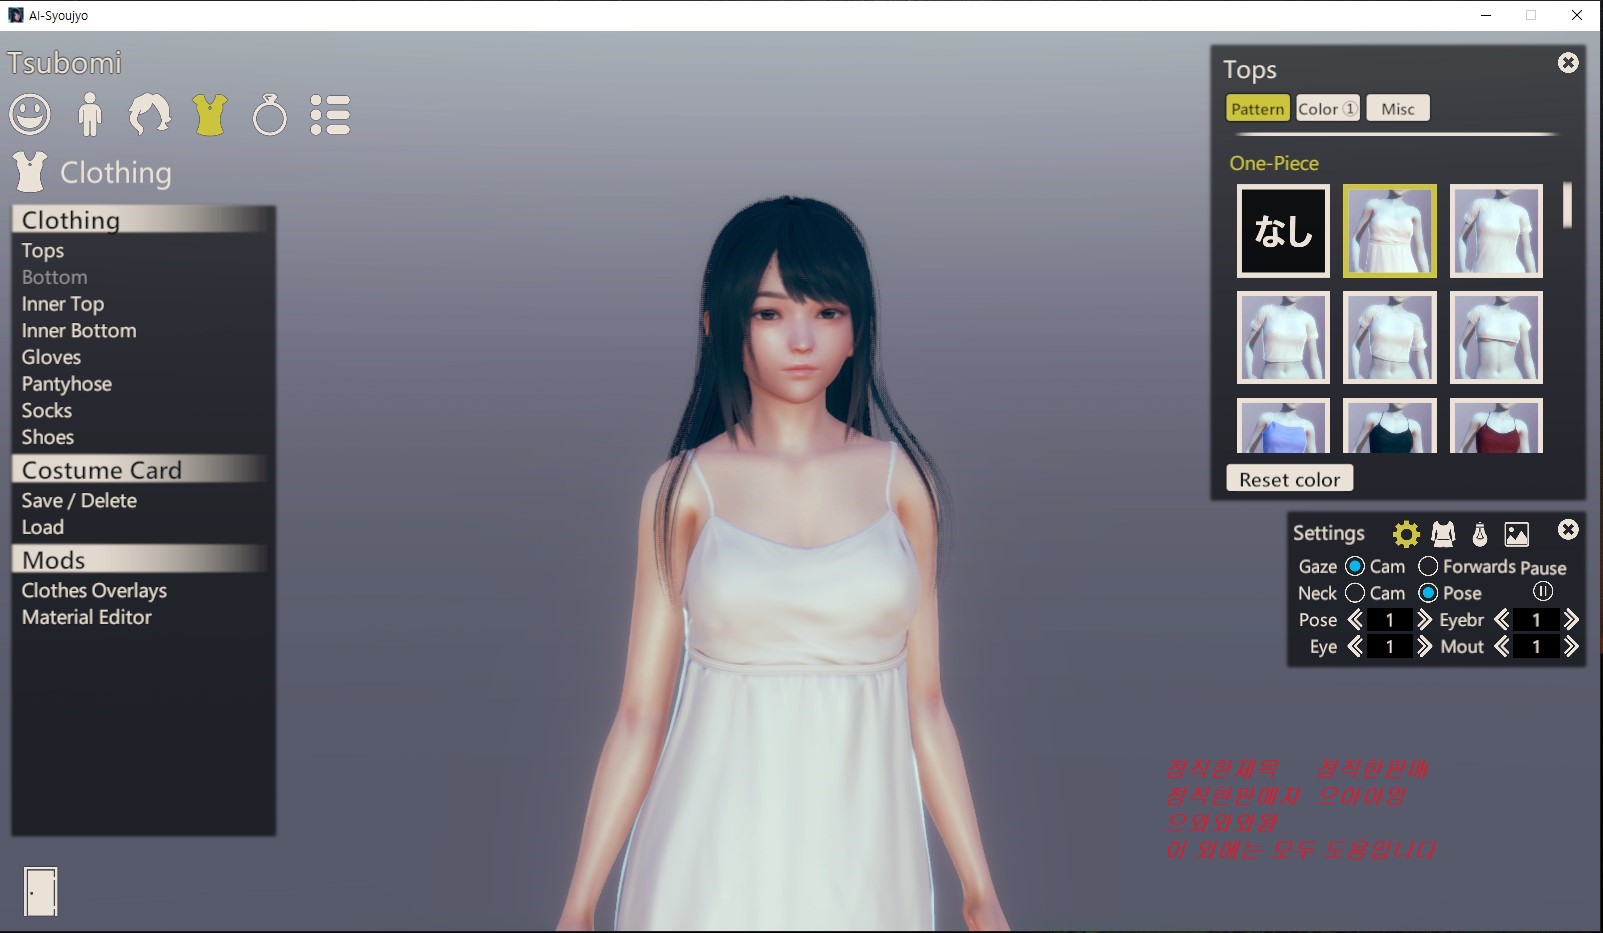Increase Eyebrow pattern with right arrow
Screen dimensions: 1603x933
point(1571,620)
